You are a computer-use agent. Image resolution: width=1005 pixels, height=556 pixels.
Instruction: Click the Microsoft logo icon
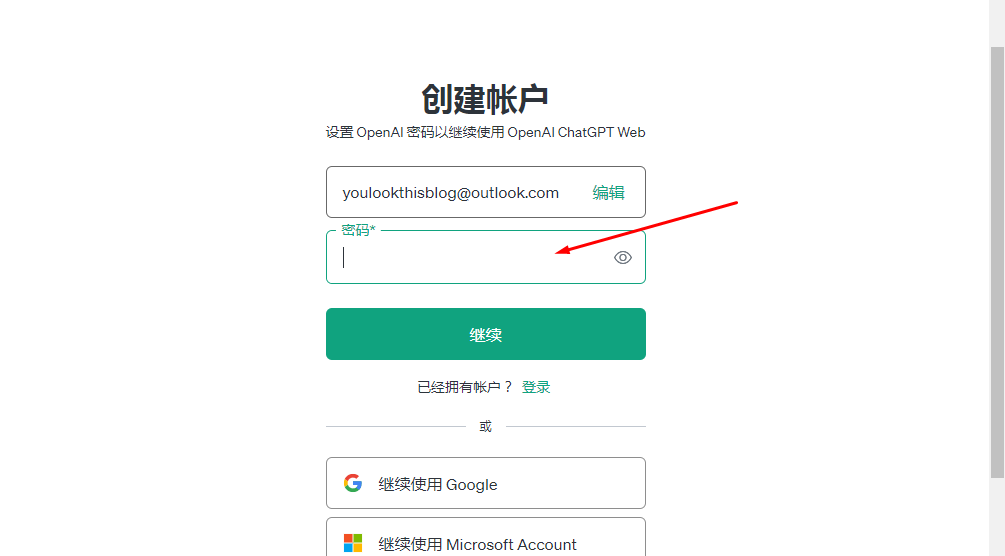pos(353,543)
